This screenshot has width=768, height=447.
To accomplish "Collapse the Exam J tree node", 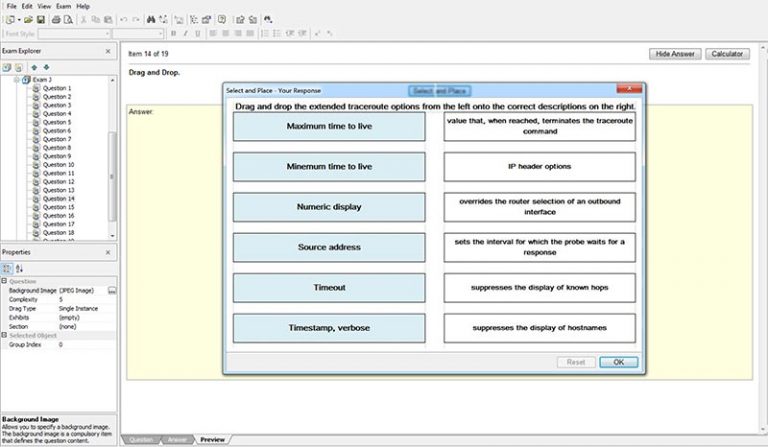I will 17,79.
